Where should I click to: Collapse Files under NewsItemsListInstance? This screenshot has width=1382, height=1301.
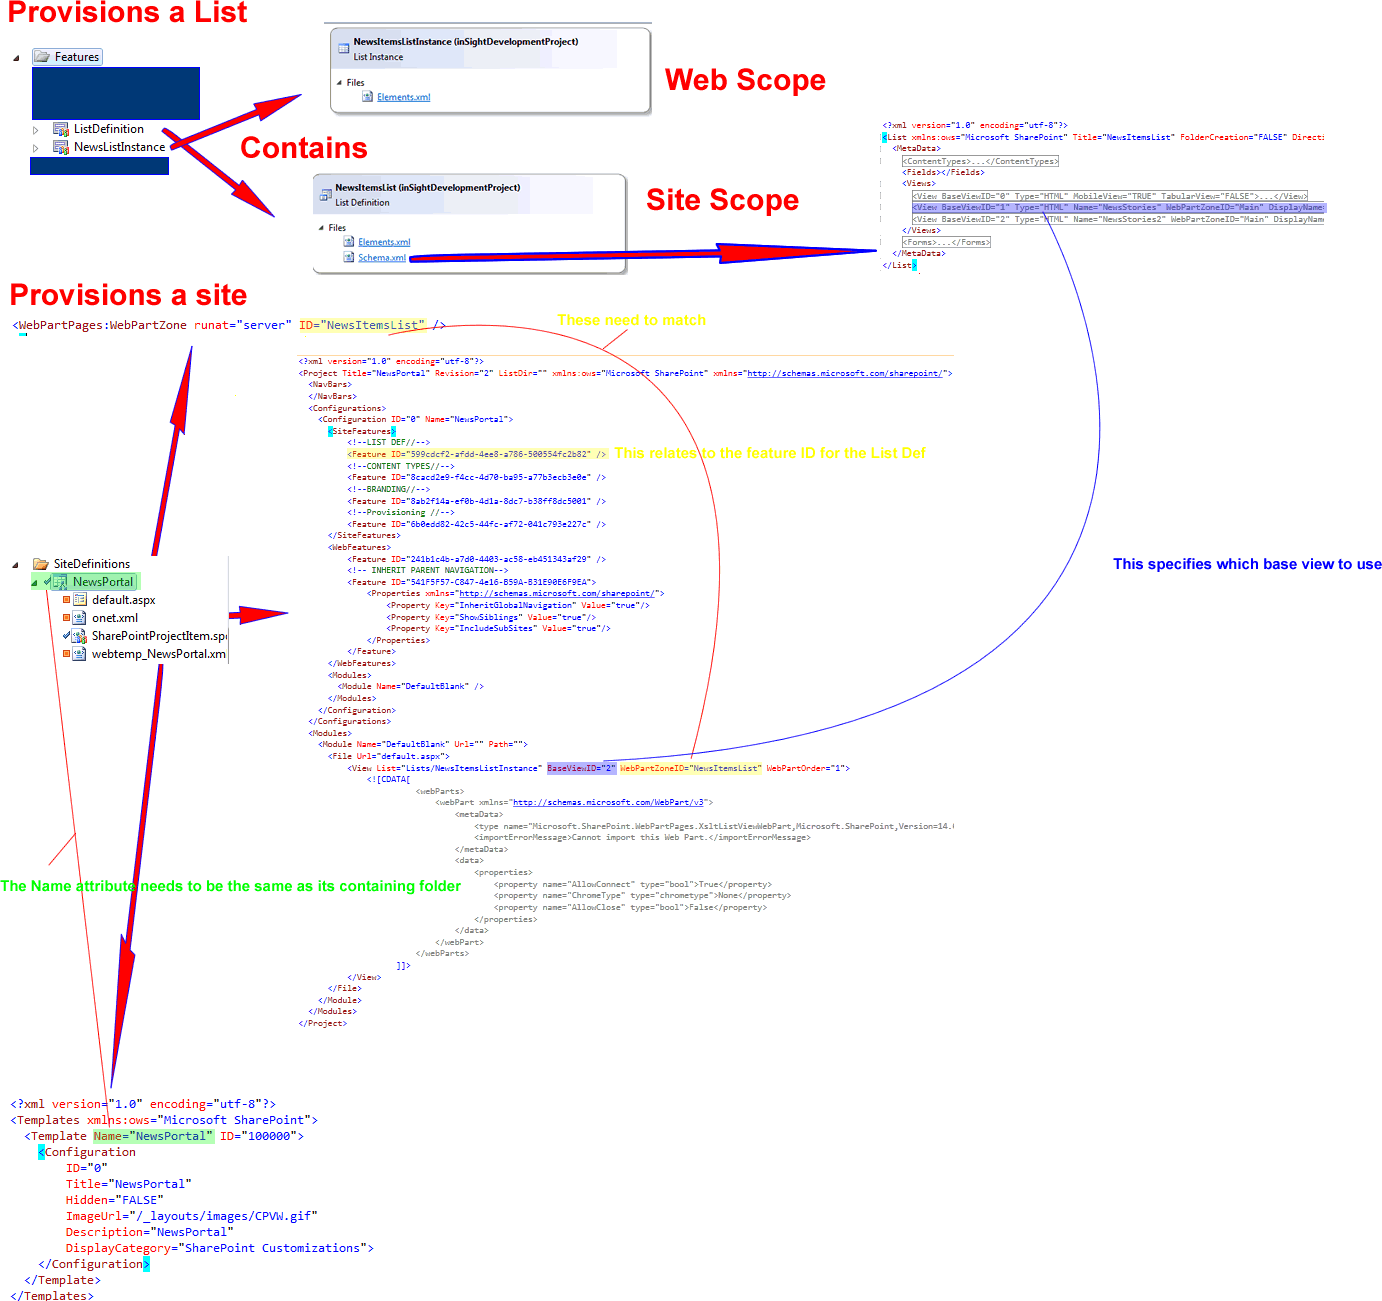339,83
